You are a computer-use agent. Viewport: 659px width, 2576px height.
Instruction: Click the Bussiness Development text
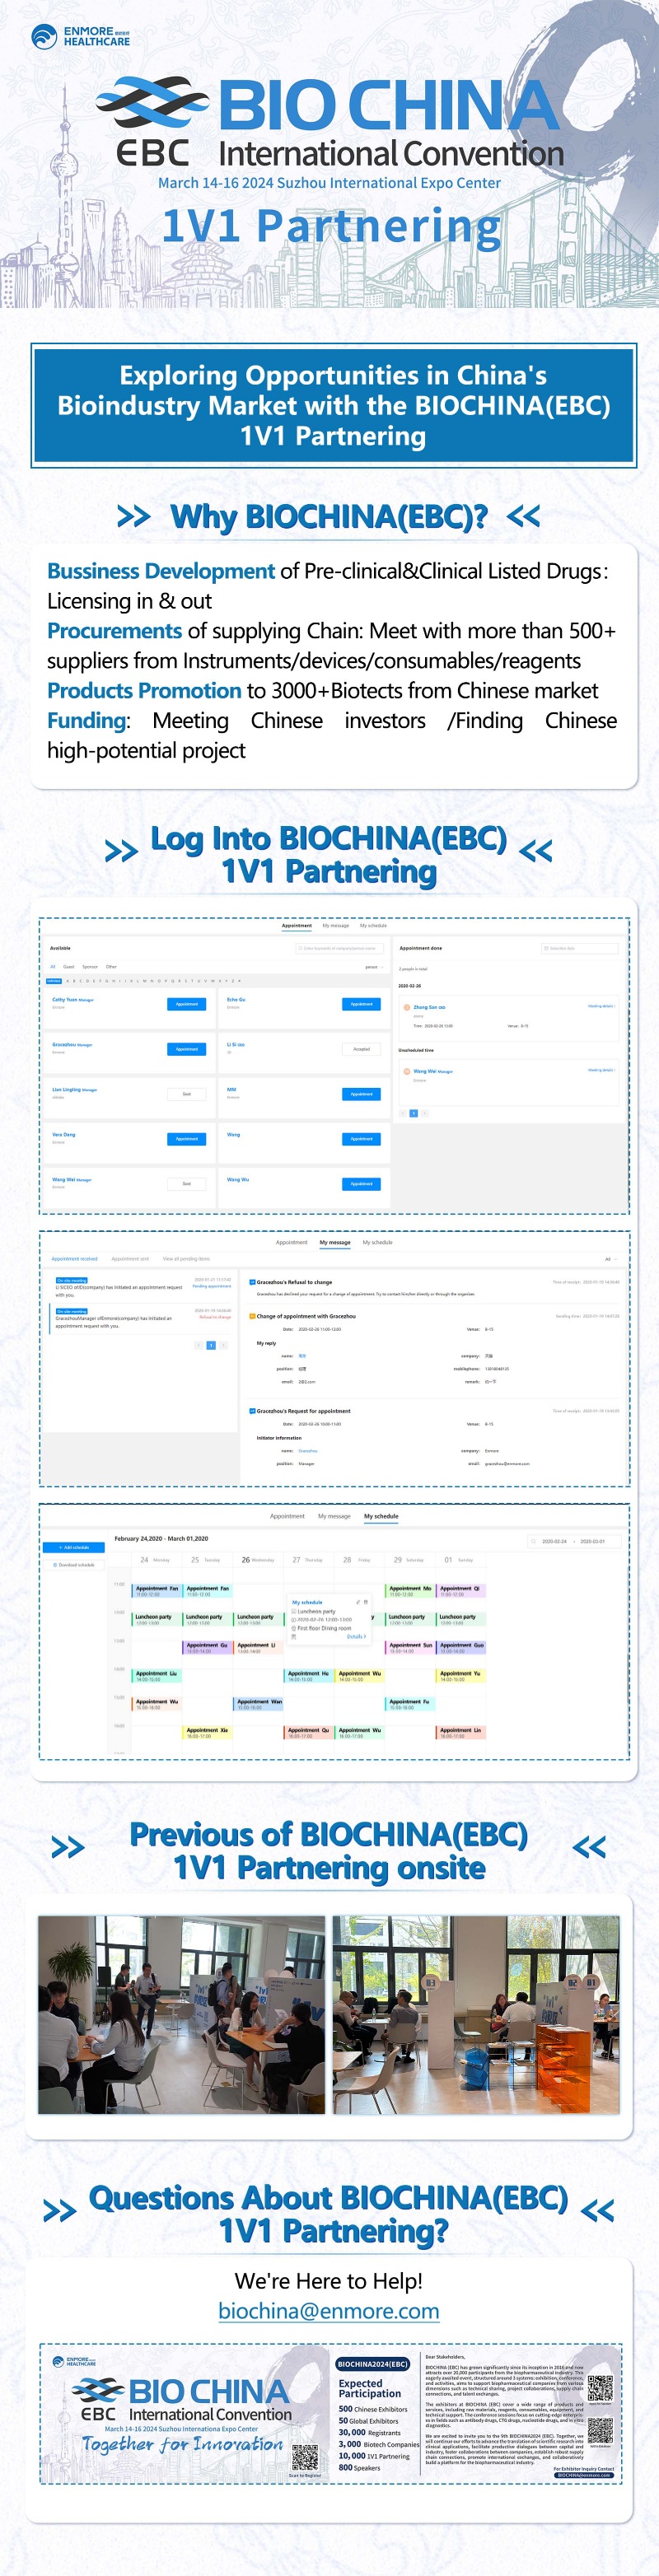(161, 571)
